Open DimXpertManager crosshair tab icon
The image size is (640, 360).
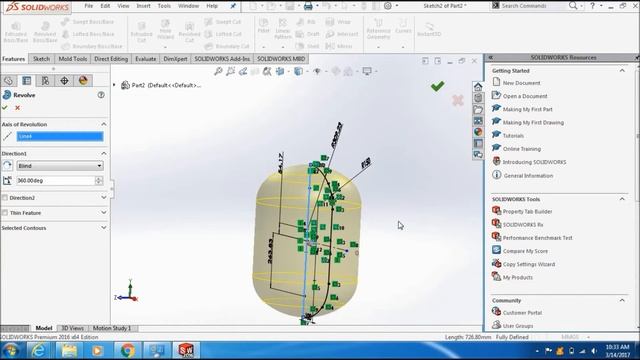click(x=64, y=80)
